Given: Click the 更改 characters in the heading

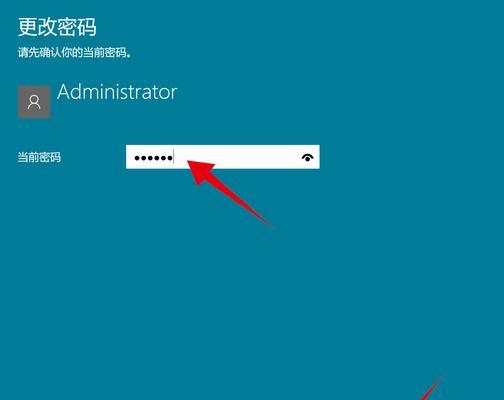Looking at the screenshot, I should (x=37, y=27).
